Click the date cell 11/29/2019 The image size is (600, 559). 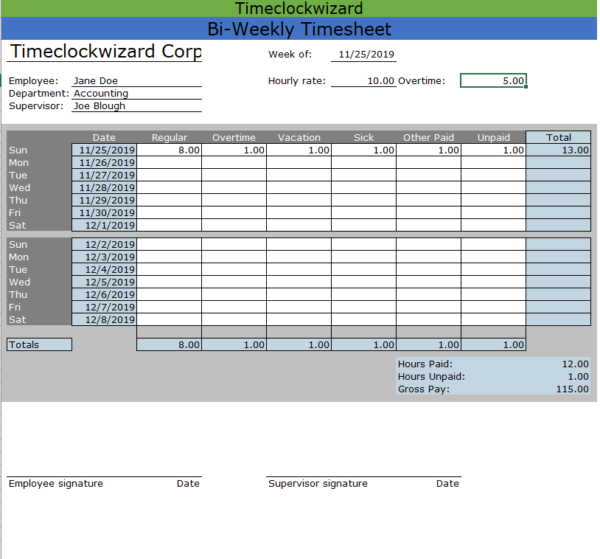[x=104, y=200]
